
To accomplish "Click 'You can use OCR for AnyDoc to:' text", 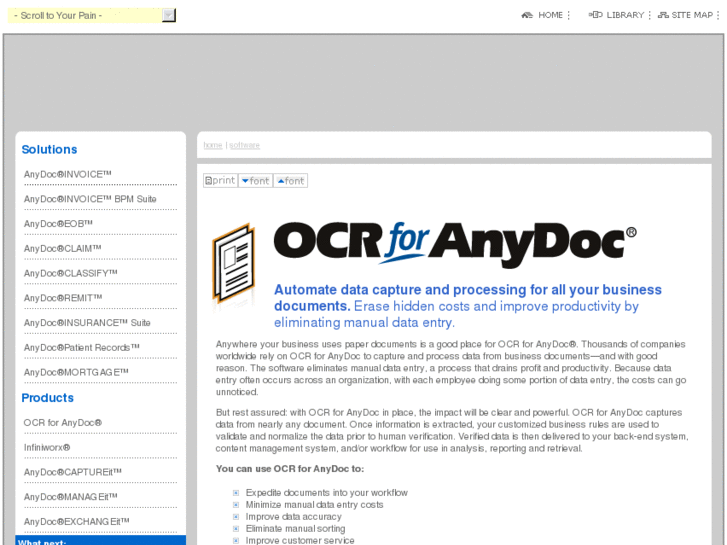I will 290,469.
